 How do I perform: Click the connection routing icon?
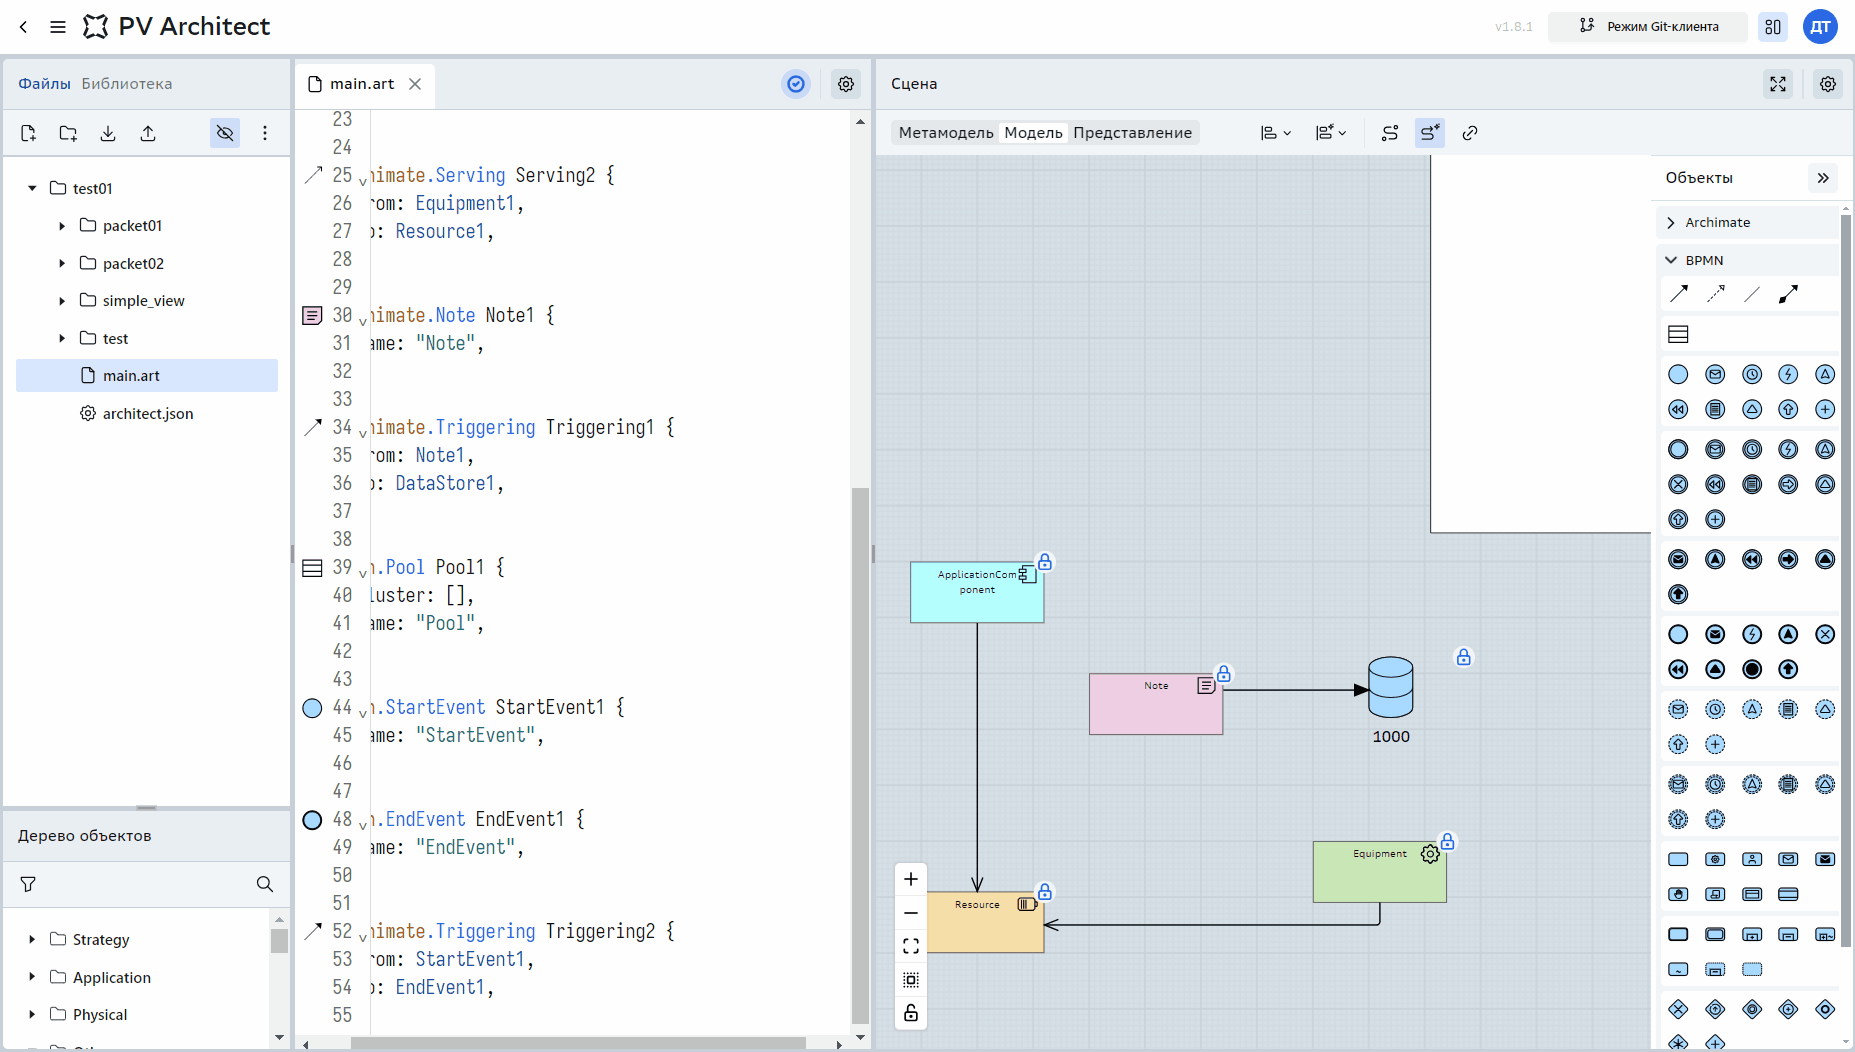pos(1390,133)
